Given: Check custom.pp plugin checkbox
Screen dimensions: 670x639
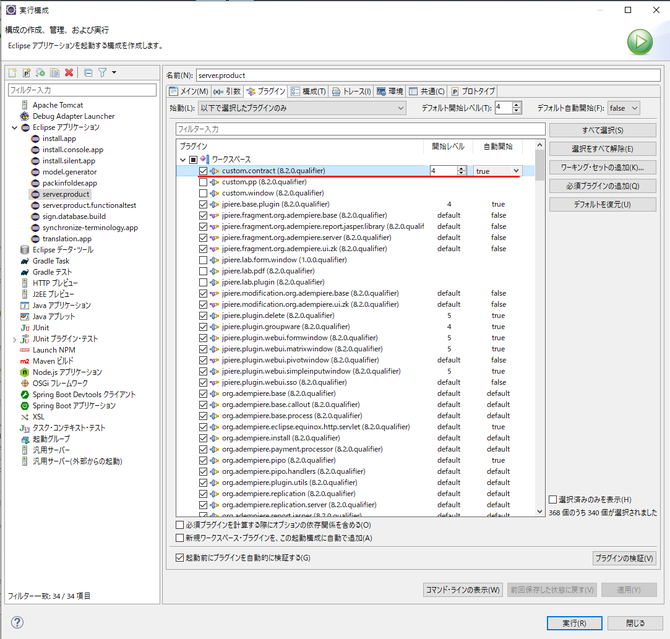Looking at the screenshot, I should pos(203,182).
